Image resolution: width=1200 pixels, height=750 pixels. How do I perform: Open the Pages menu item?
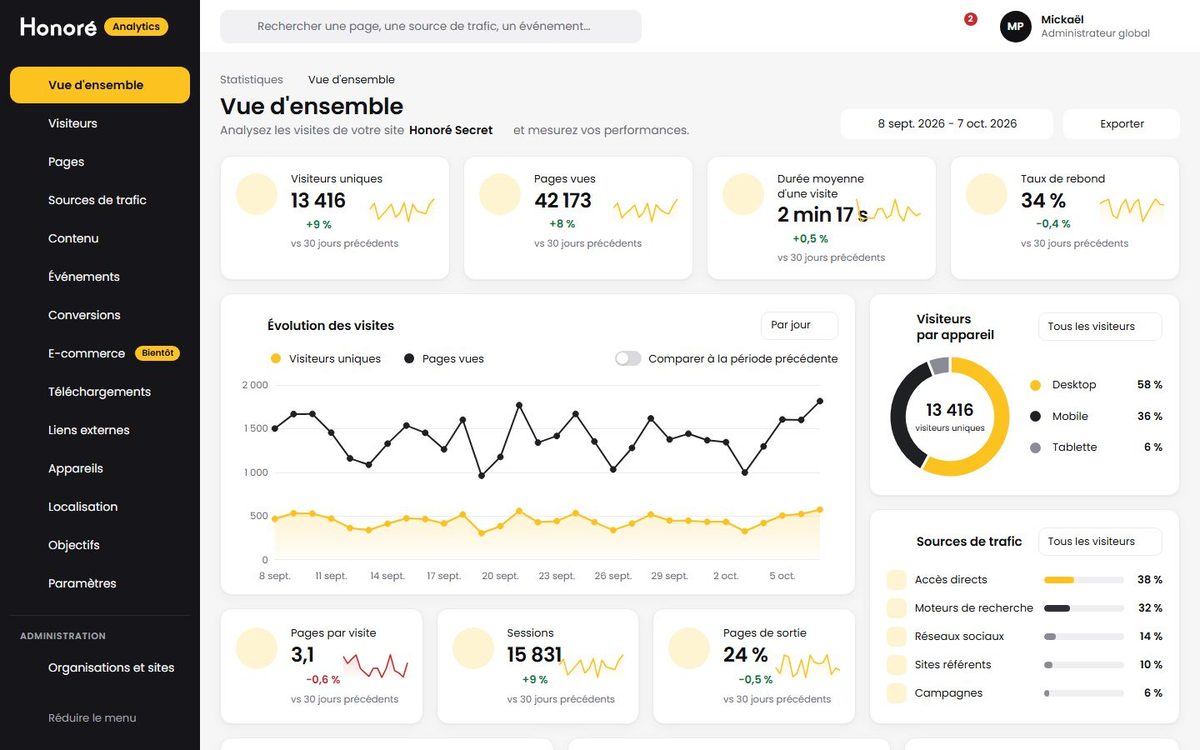100,162
